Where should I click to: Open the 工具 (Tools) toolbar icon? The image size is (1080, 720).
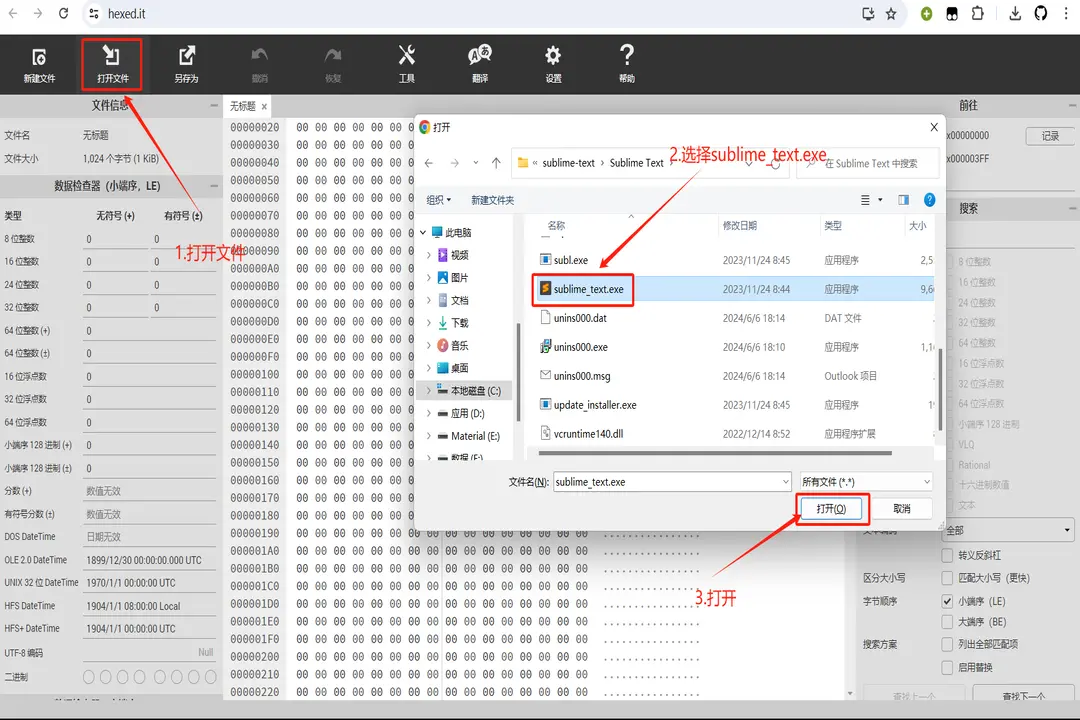pyautogui.click(x=406, y=62)
